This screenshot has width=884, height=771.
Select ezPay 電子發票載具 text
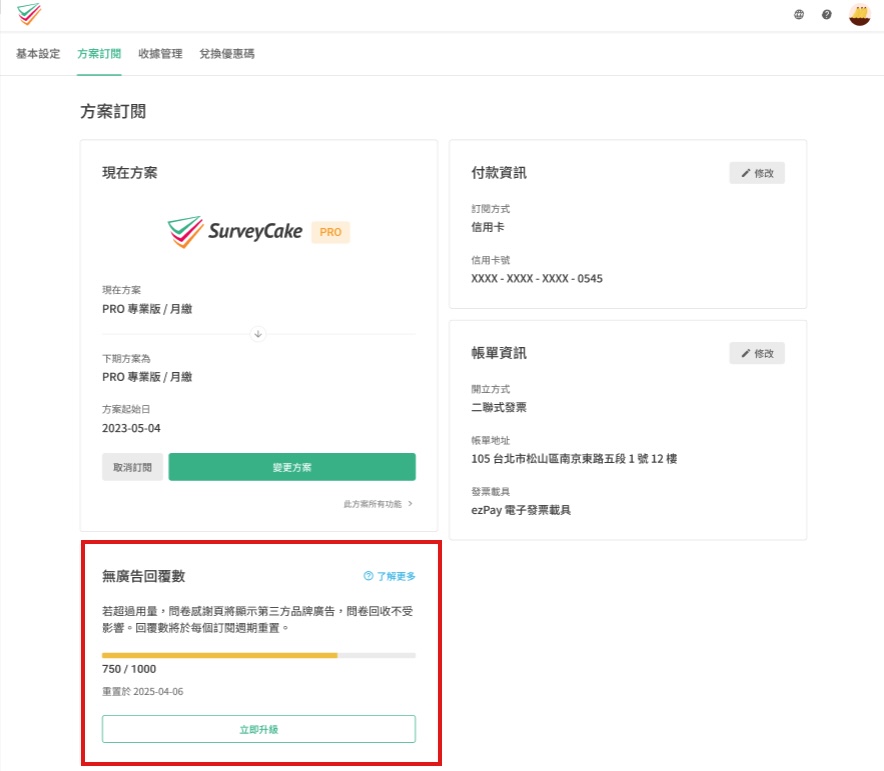click(521, 510)
